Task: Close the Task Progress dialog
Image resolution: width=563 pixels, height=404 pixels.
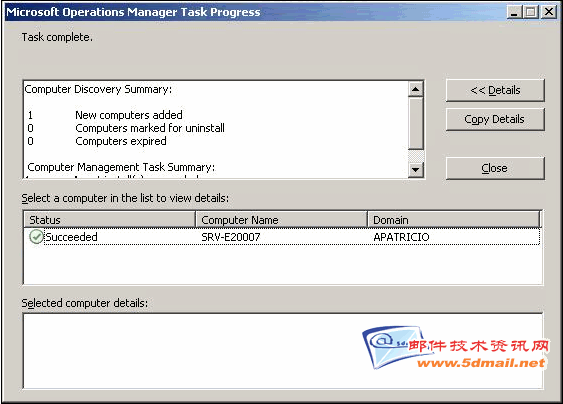Action: click(495, 168)
